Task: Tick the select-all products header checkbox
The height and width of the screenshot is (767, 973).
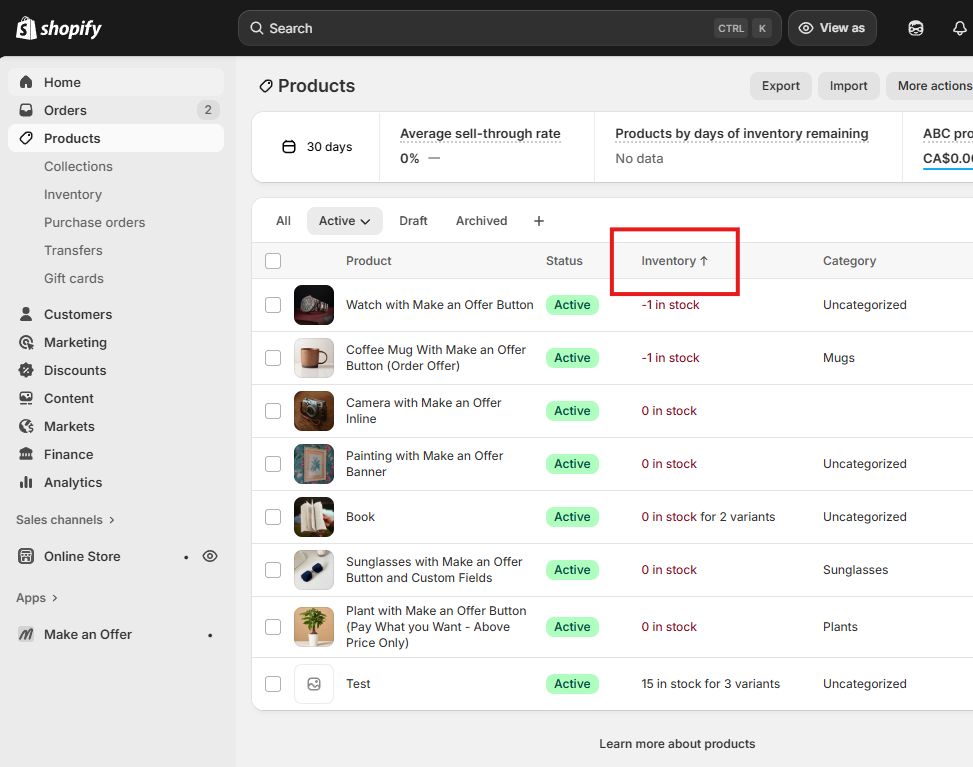Action: pos(273,261)
